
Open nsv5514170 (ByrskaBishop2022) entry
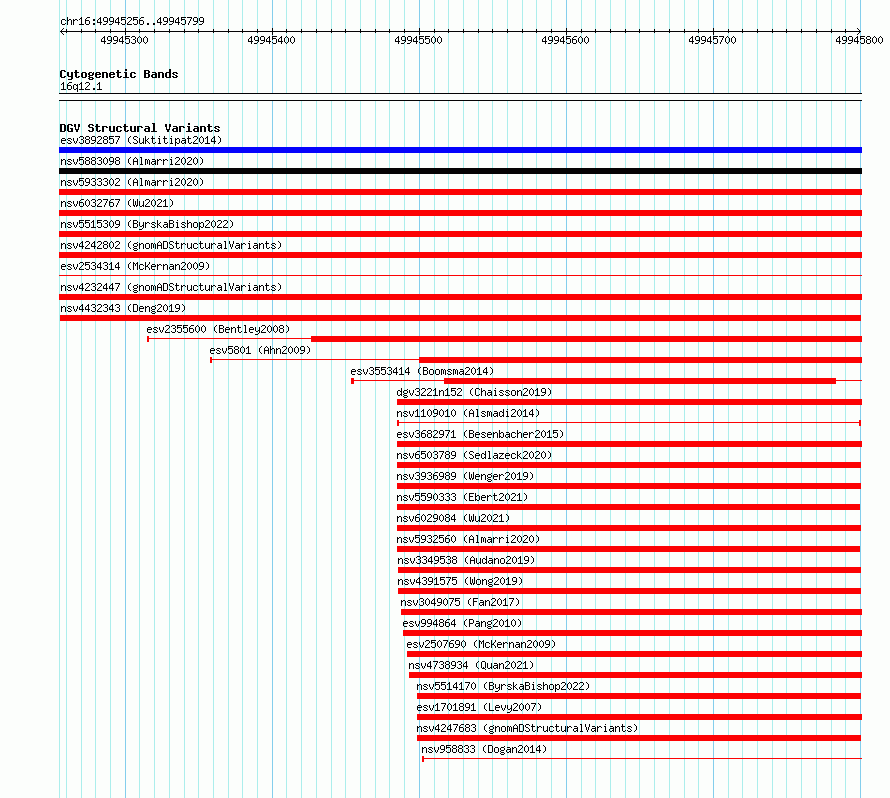pyautogui.click(x=503, y=686)
